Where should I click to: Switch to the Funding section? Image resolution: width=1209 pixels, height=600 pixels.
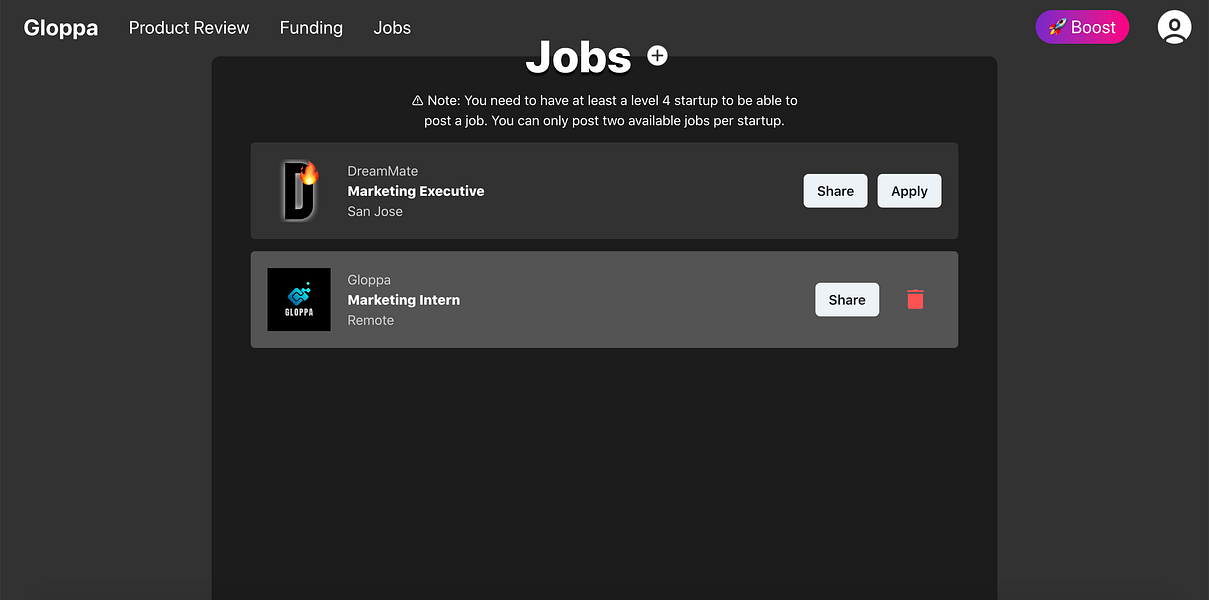[311, 27]
